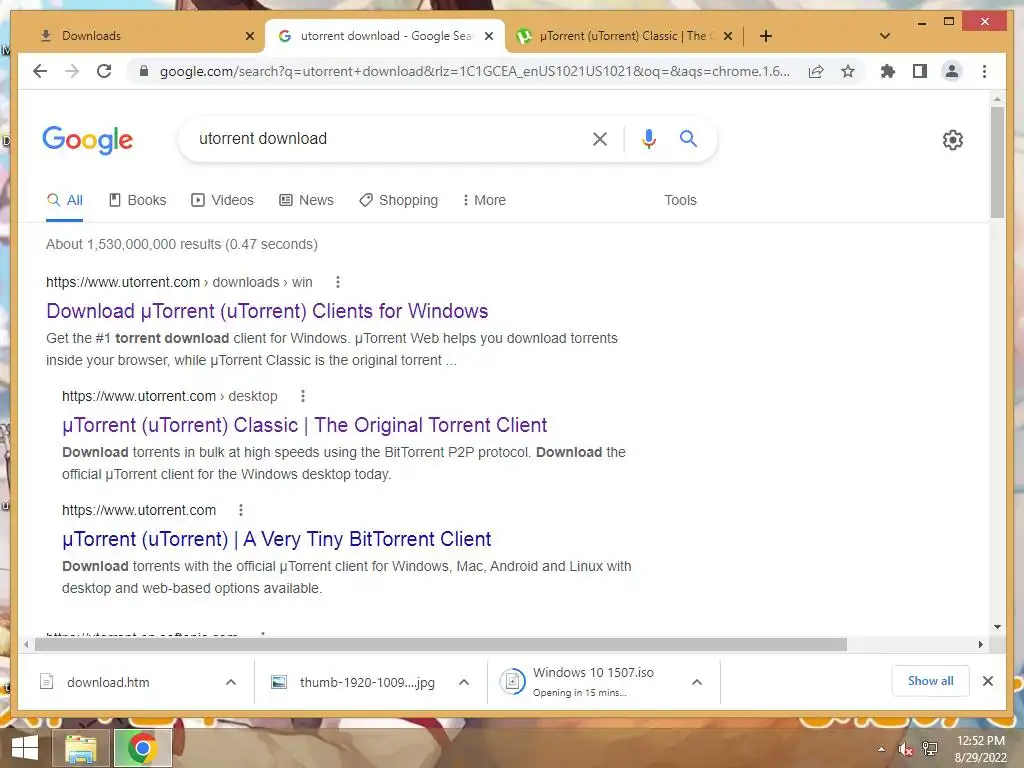Viewport: 1024px width, 768px height.
Task: Expand Windows 10 1507.iso download options
Action: point(697,682)
